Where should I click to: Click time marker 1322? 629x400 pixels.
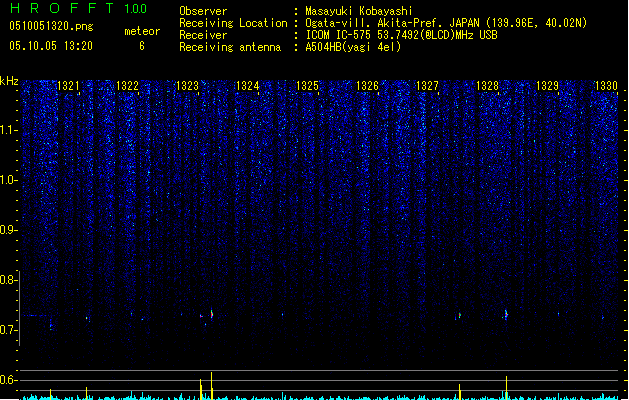coord(128,86)
